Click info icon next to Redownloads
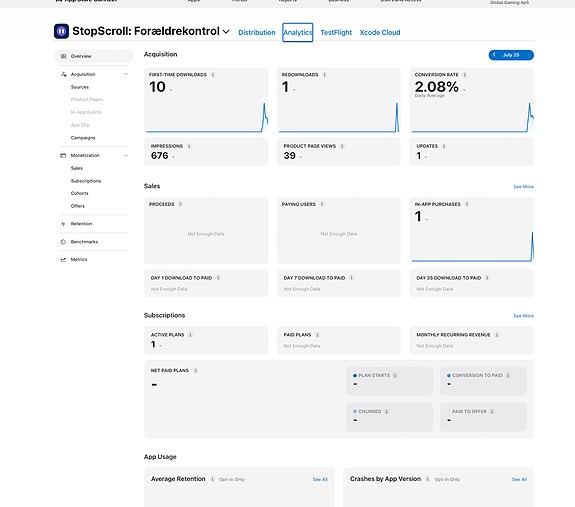575x507 pixels. [324, 75]
